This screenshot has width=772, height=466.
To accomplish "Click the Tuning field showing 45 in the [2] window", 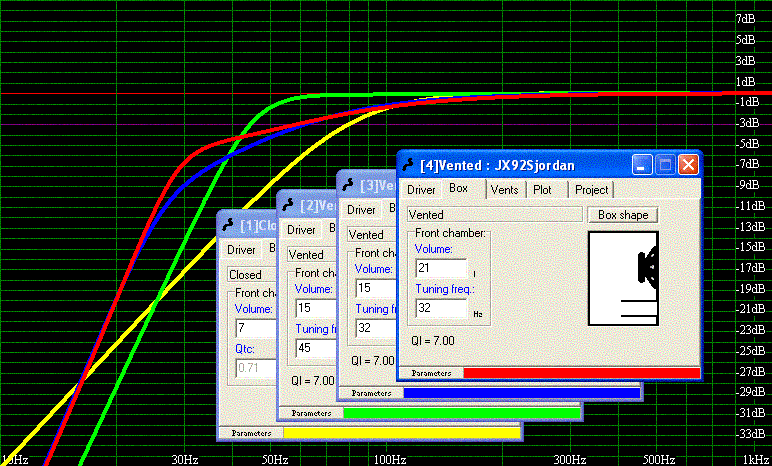I will pos(317,348).
